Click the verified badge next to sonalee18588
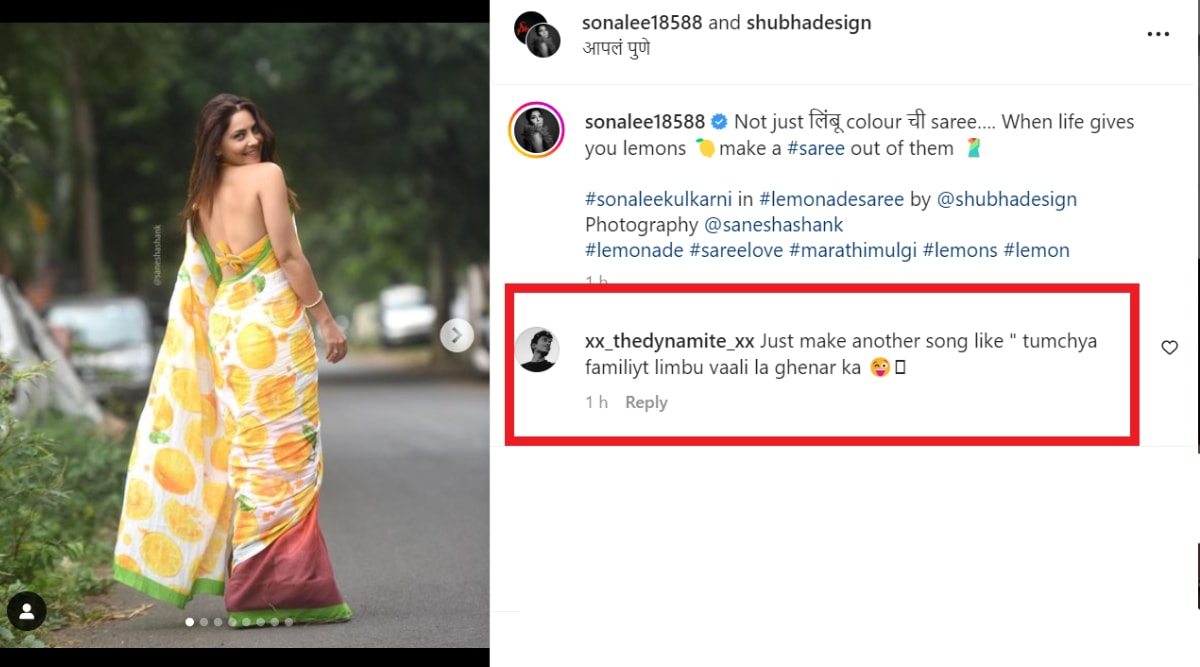Viewport: 1200px width, 667px height. coord(719,122)
